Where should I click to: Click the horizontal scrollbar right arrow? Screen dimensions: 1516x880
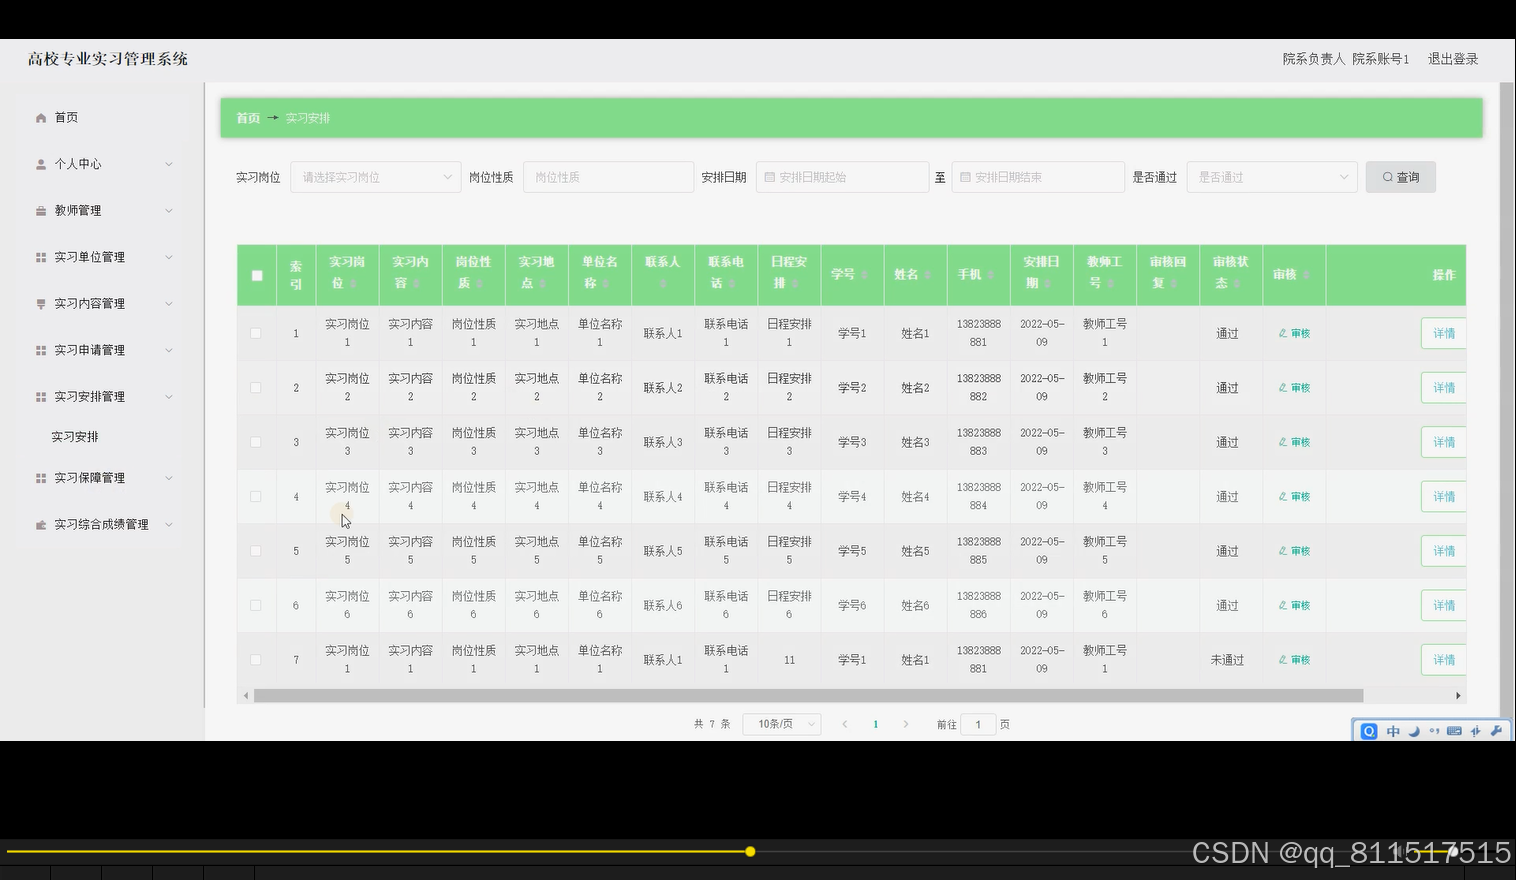(x=1458, y=695)
